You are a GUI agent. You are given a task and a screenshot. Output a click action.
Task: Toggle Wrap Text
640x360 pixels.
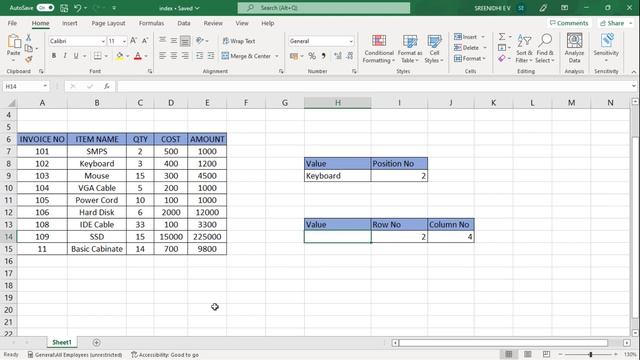tap(239, 41)
